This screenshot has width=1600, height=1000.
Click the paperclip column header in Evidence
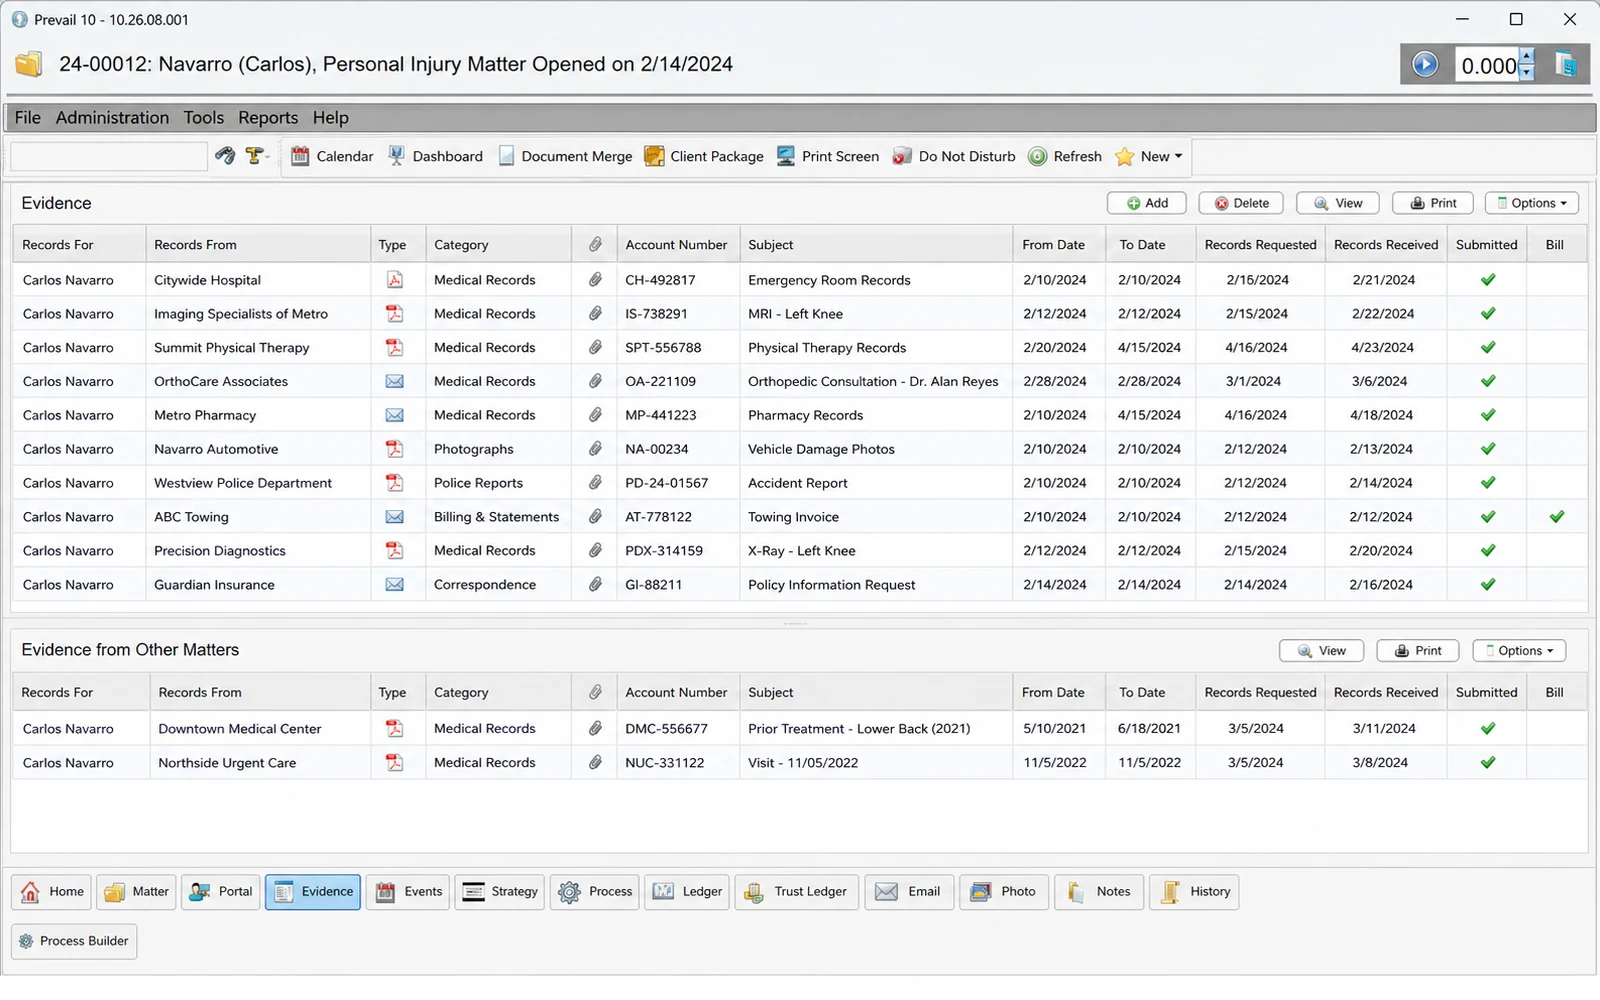595,245
